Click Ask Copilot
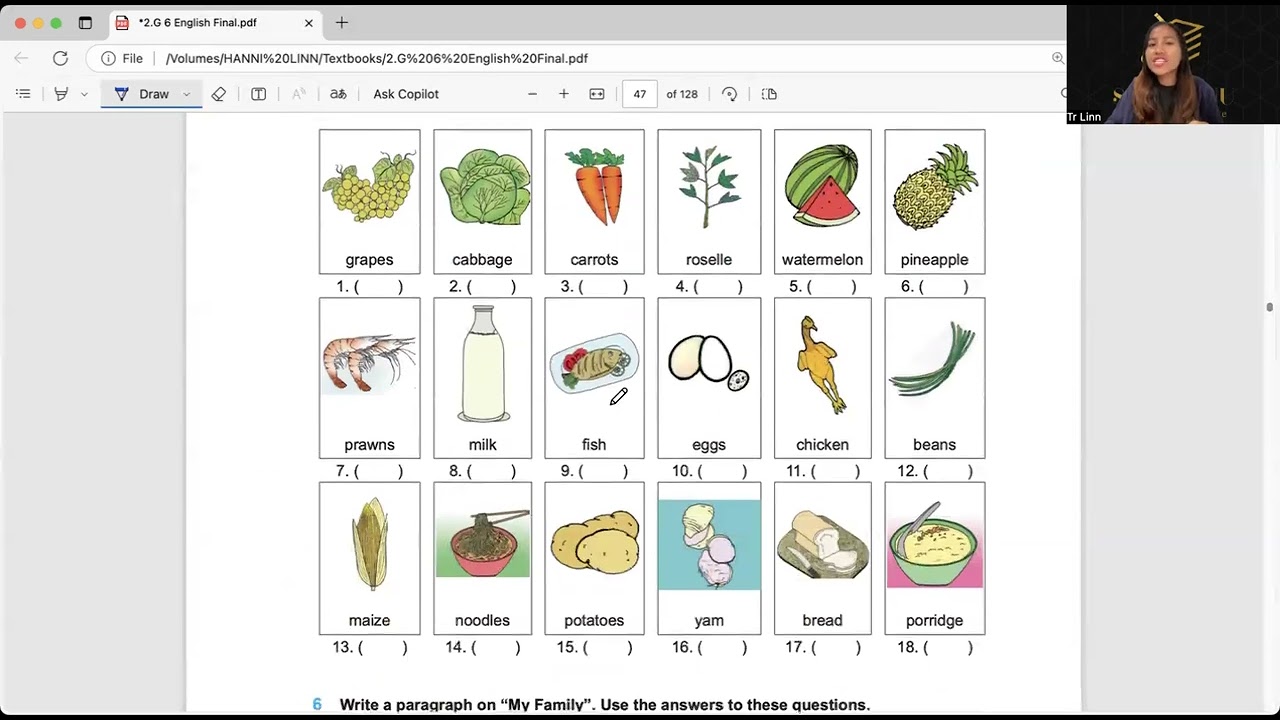This screenshot has width=1280, height=720. (406, 94)
